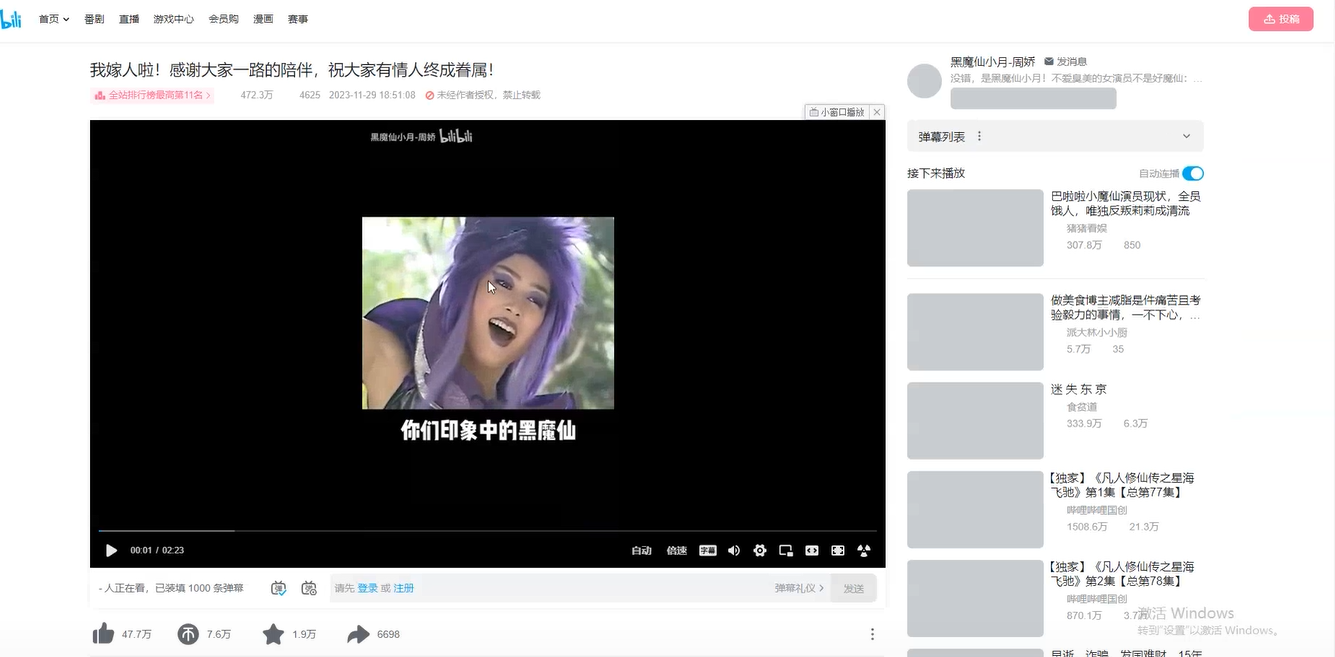
Task: Switch to widescreen mode icon
Action: pos(812,550)
